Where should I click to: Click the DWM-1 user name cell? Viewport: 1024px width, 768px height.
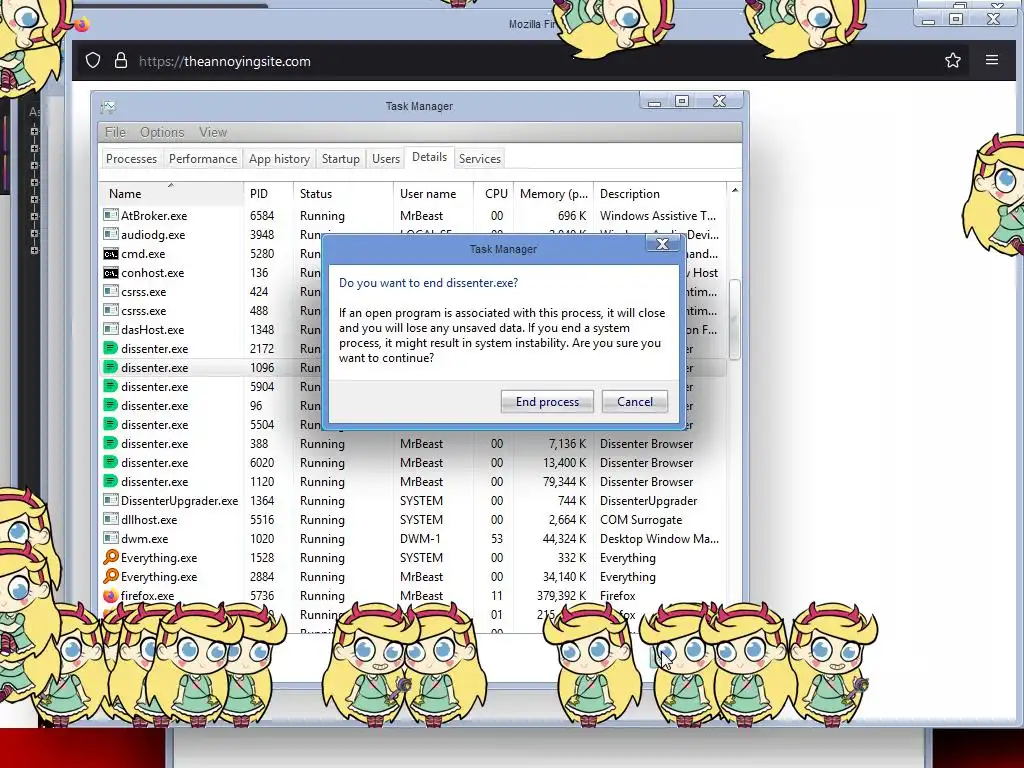click(x=420, y=539)
